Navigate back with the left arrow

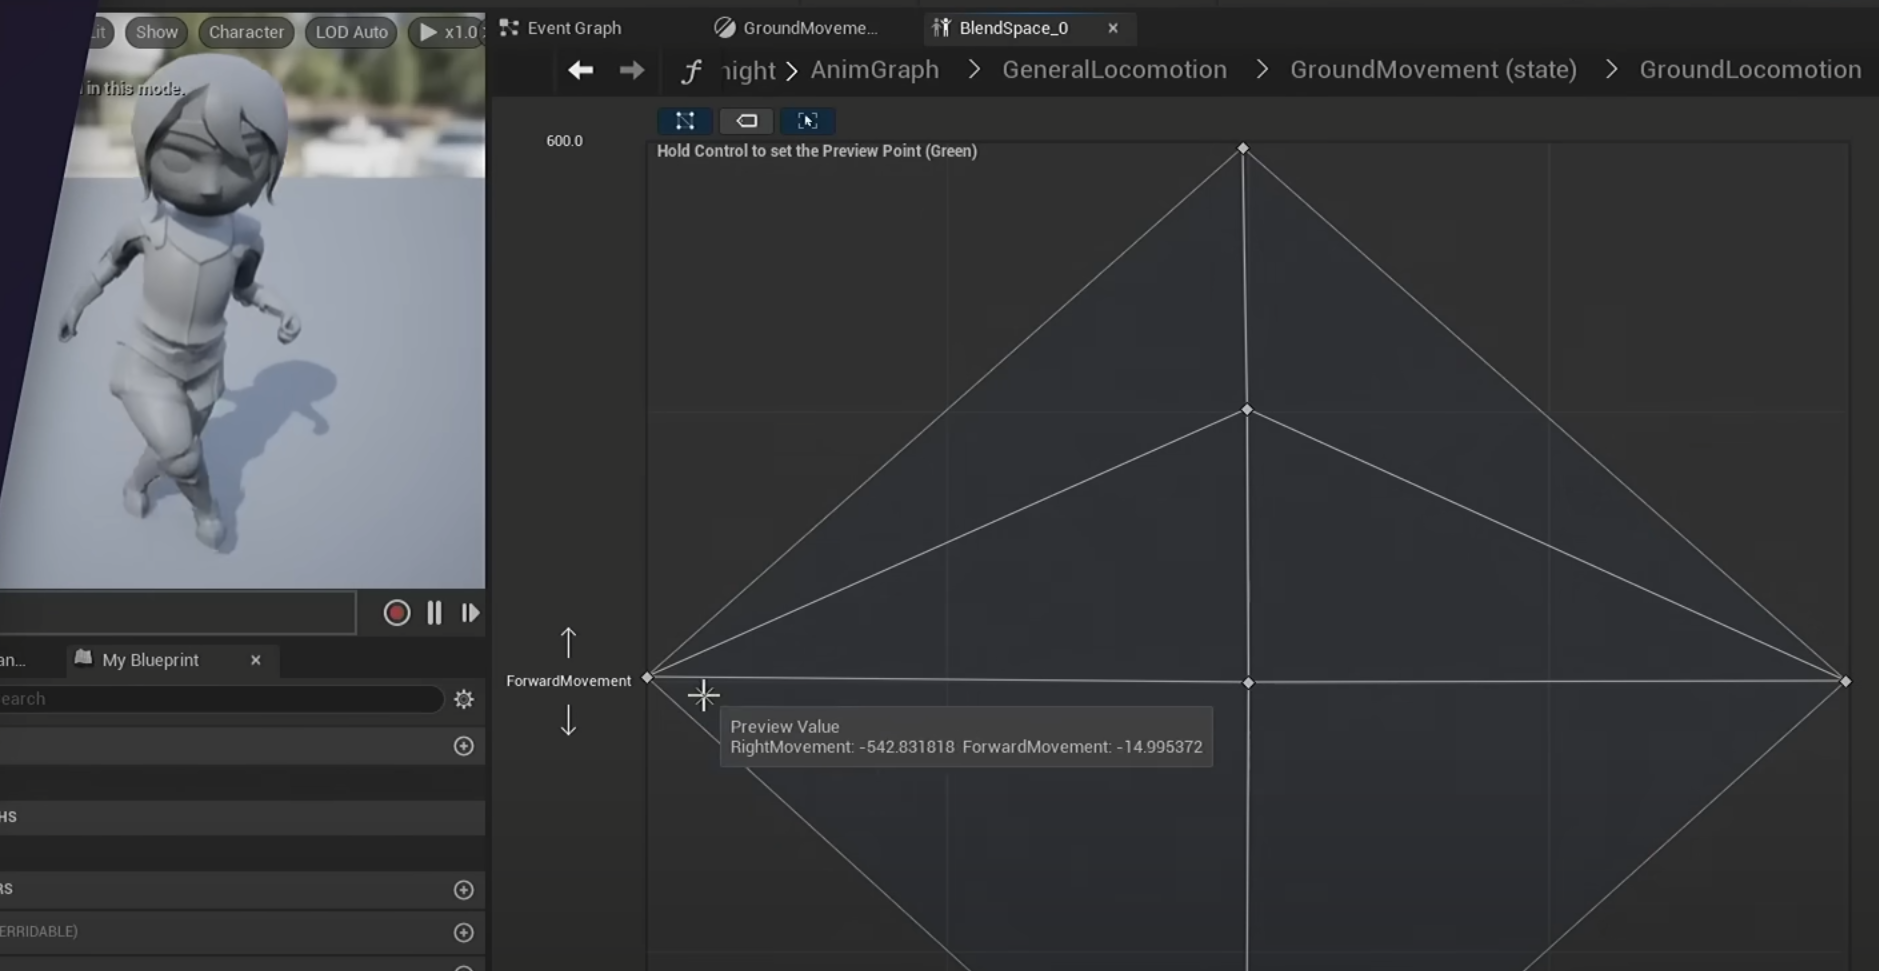point(580,70)
